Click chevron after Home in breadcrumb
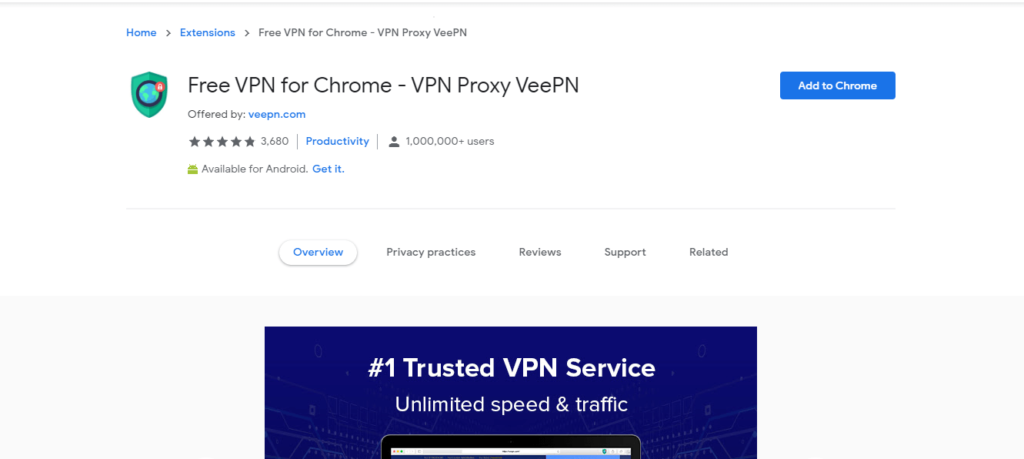Viewport: 1024px width, 459px height. [168, 33]
